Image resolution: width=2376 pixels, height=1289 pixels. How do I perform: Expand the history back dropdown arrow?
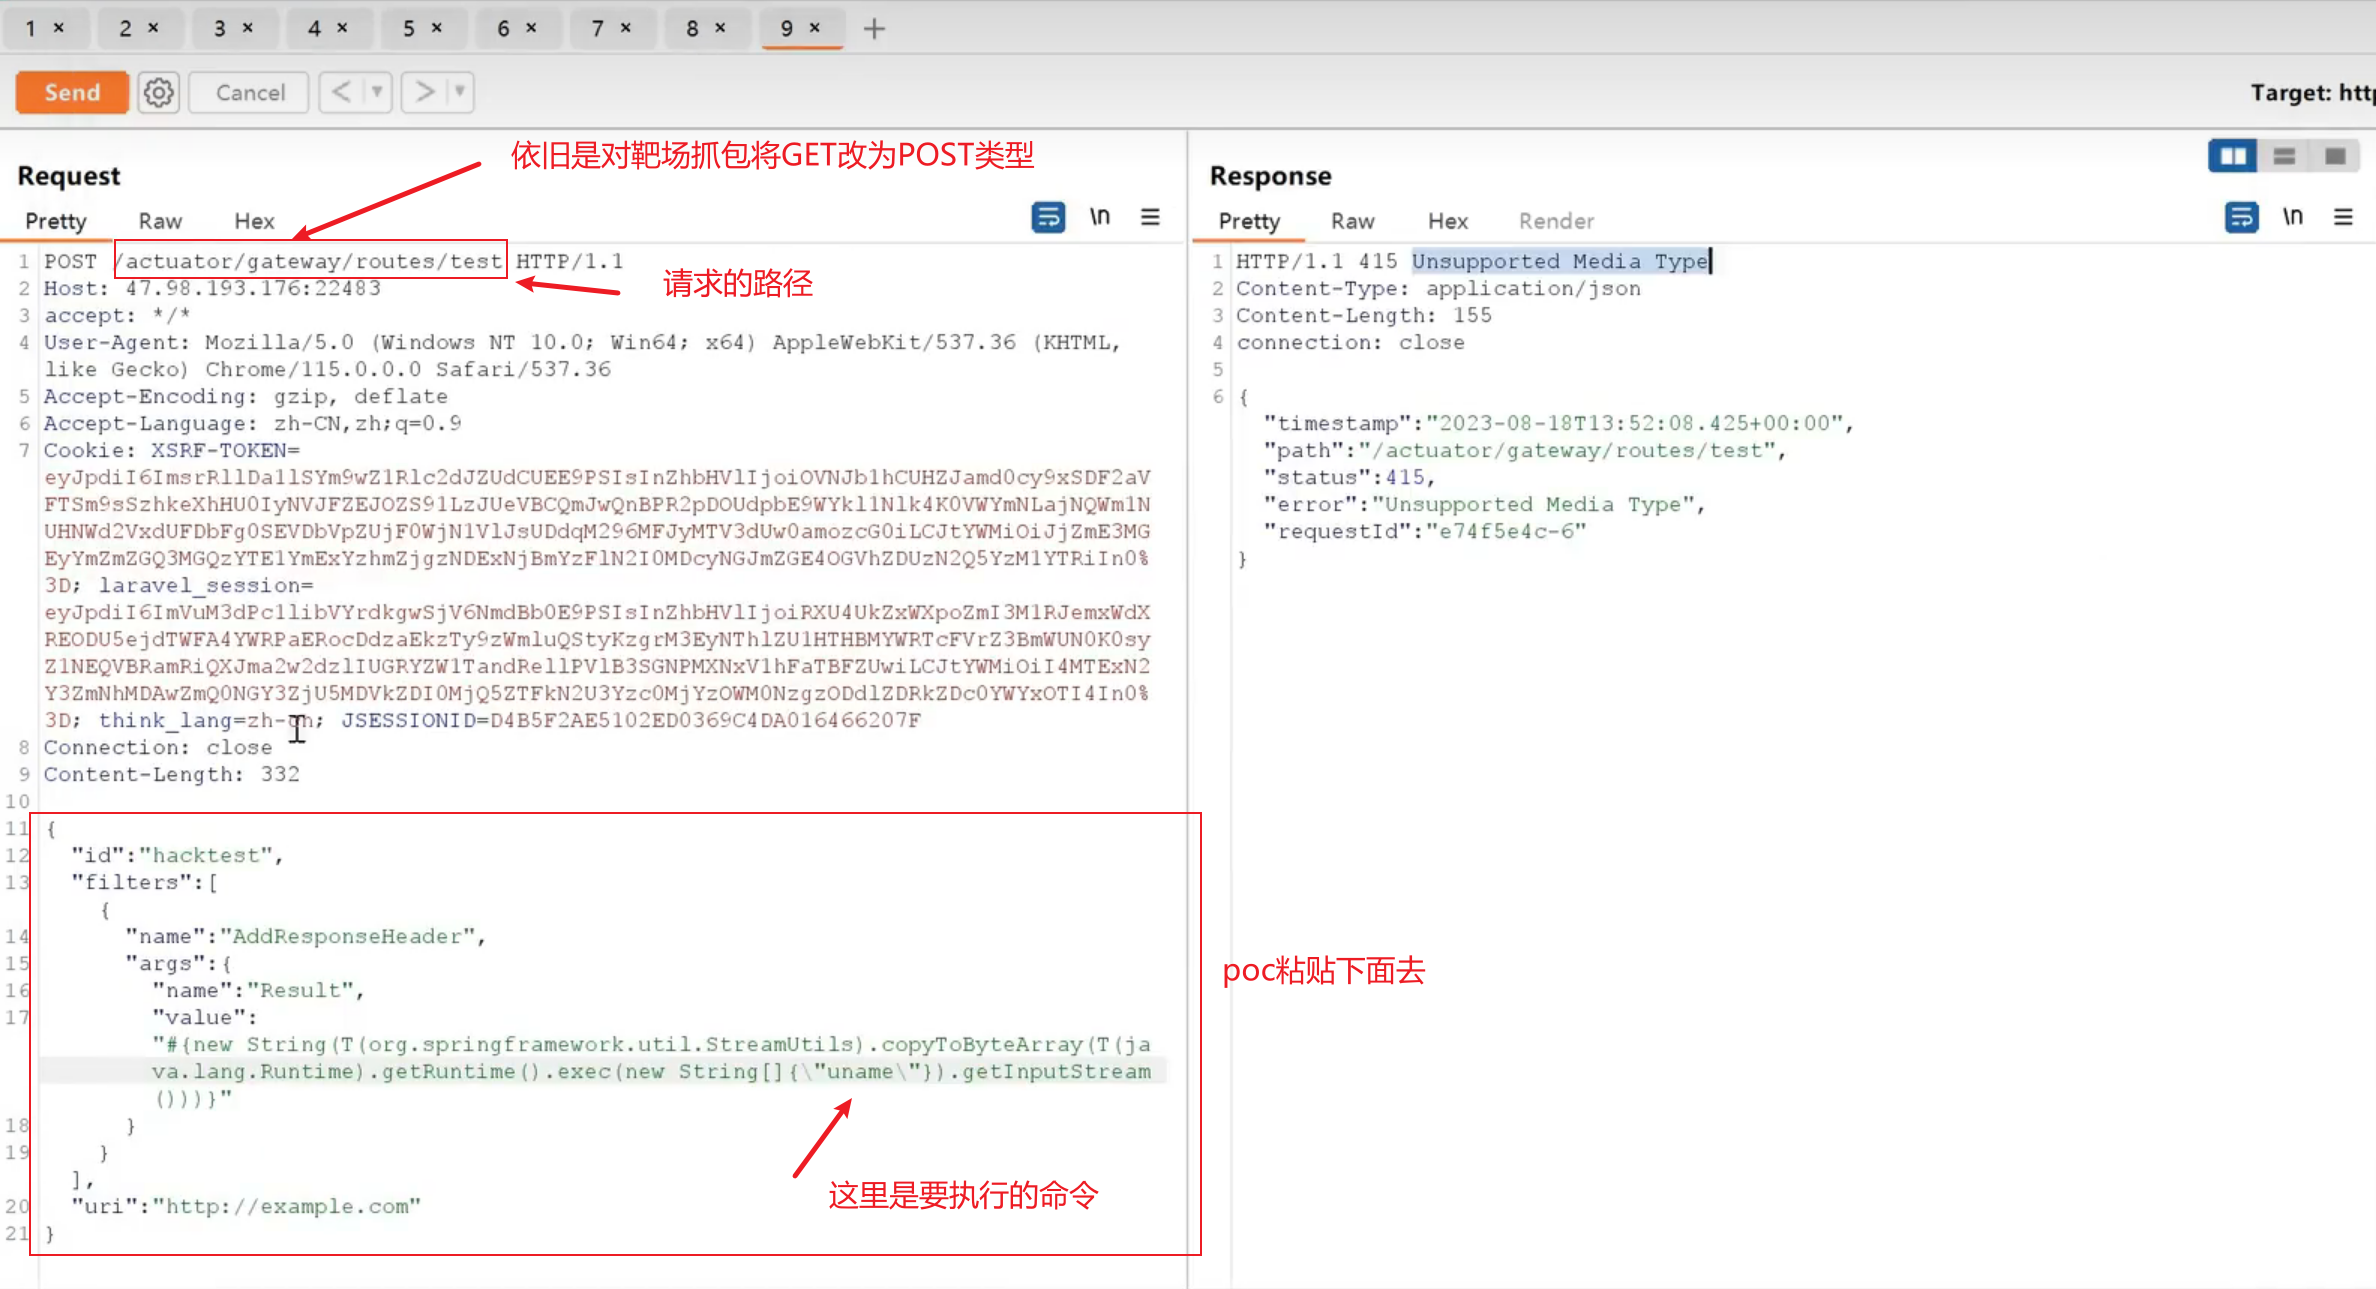(x=377, y=93)
